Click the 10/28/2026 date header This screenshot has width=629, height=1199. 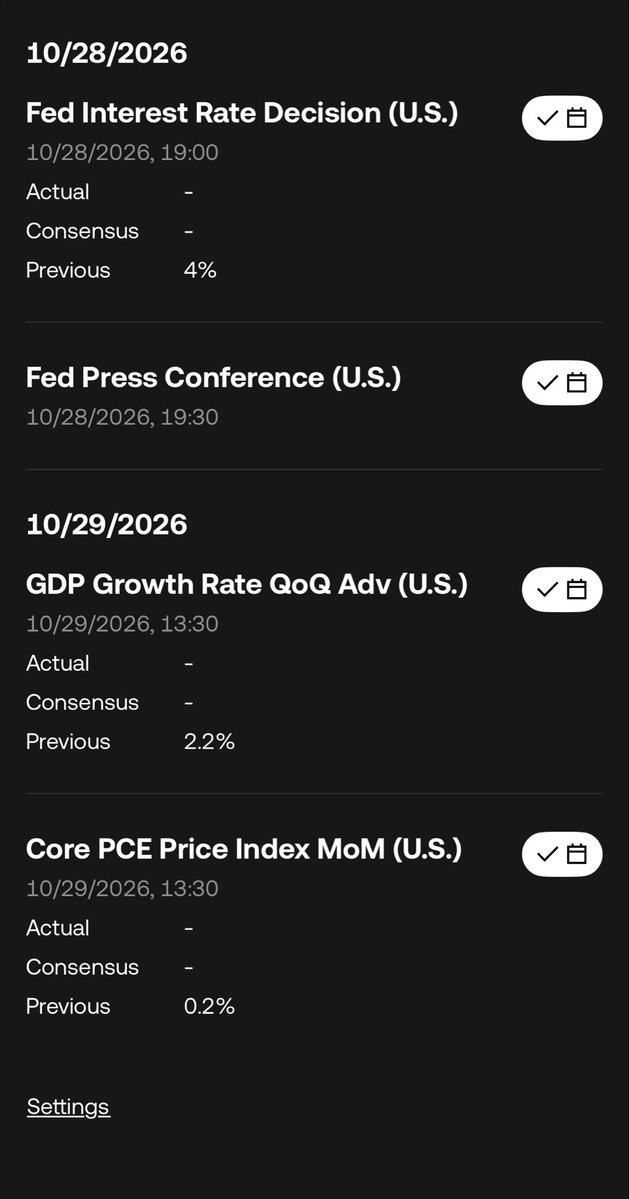point(106,53)
